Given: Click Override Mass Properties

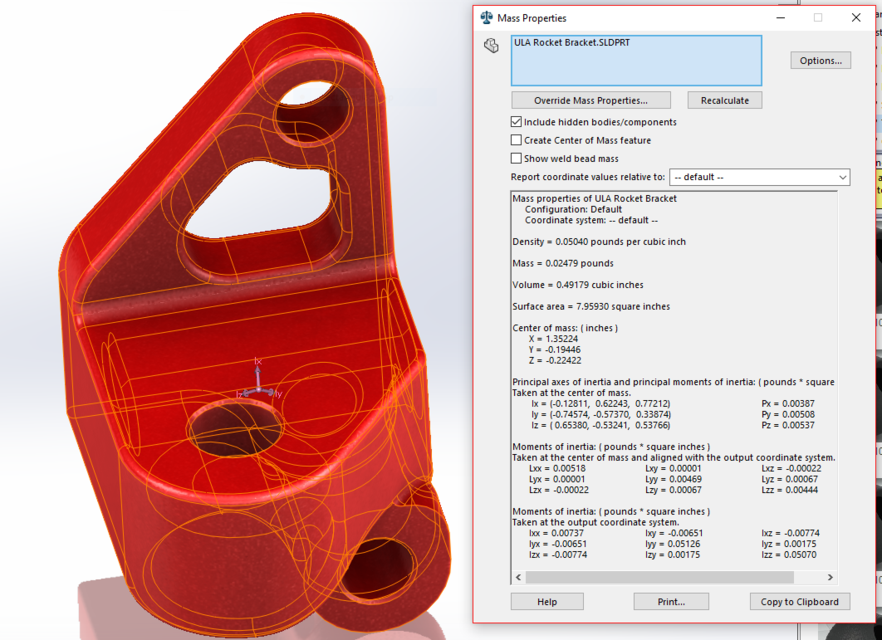Looking at the screenshot, I should (590, 100).
